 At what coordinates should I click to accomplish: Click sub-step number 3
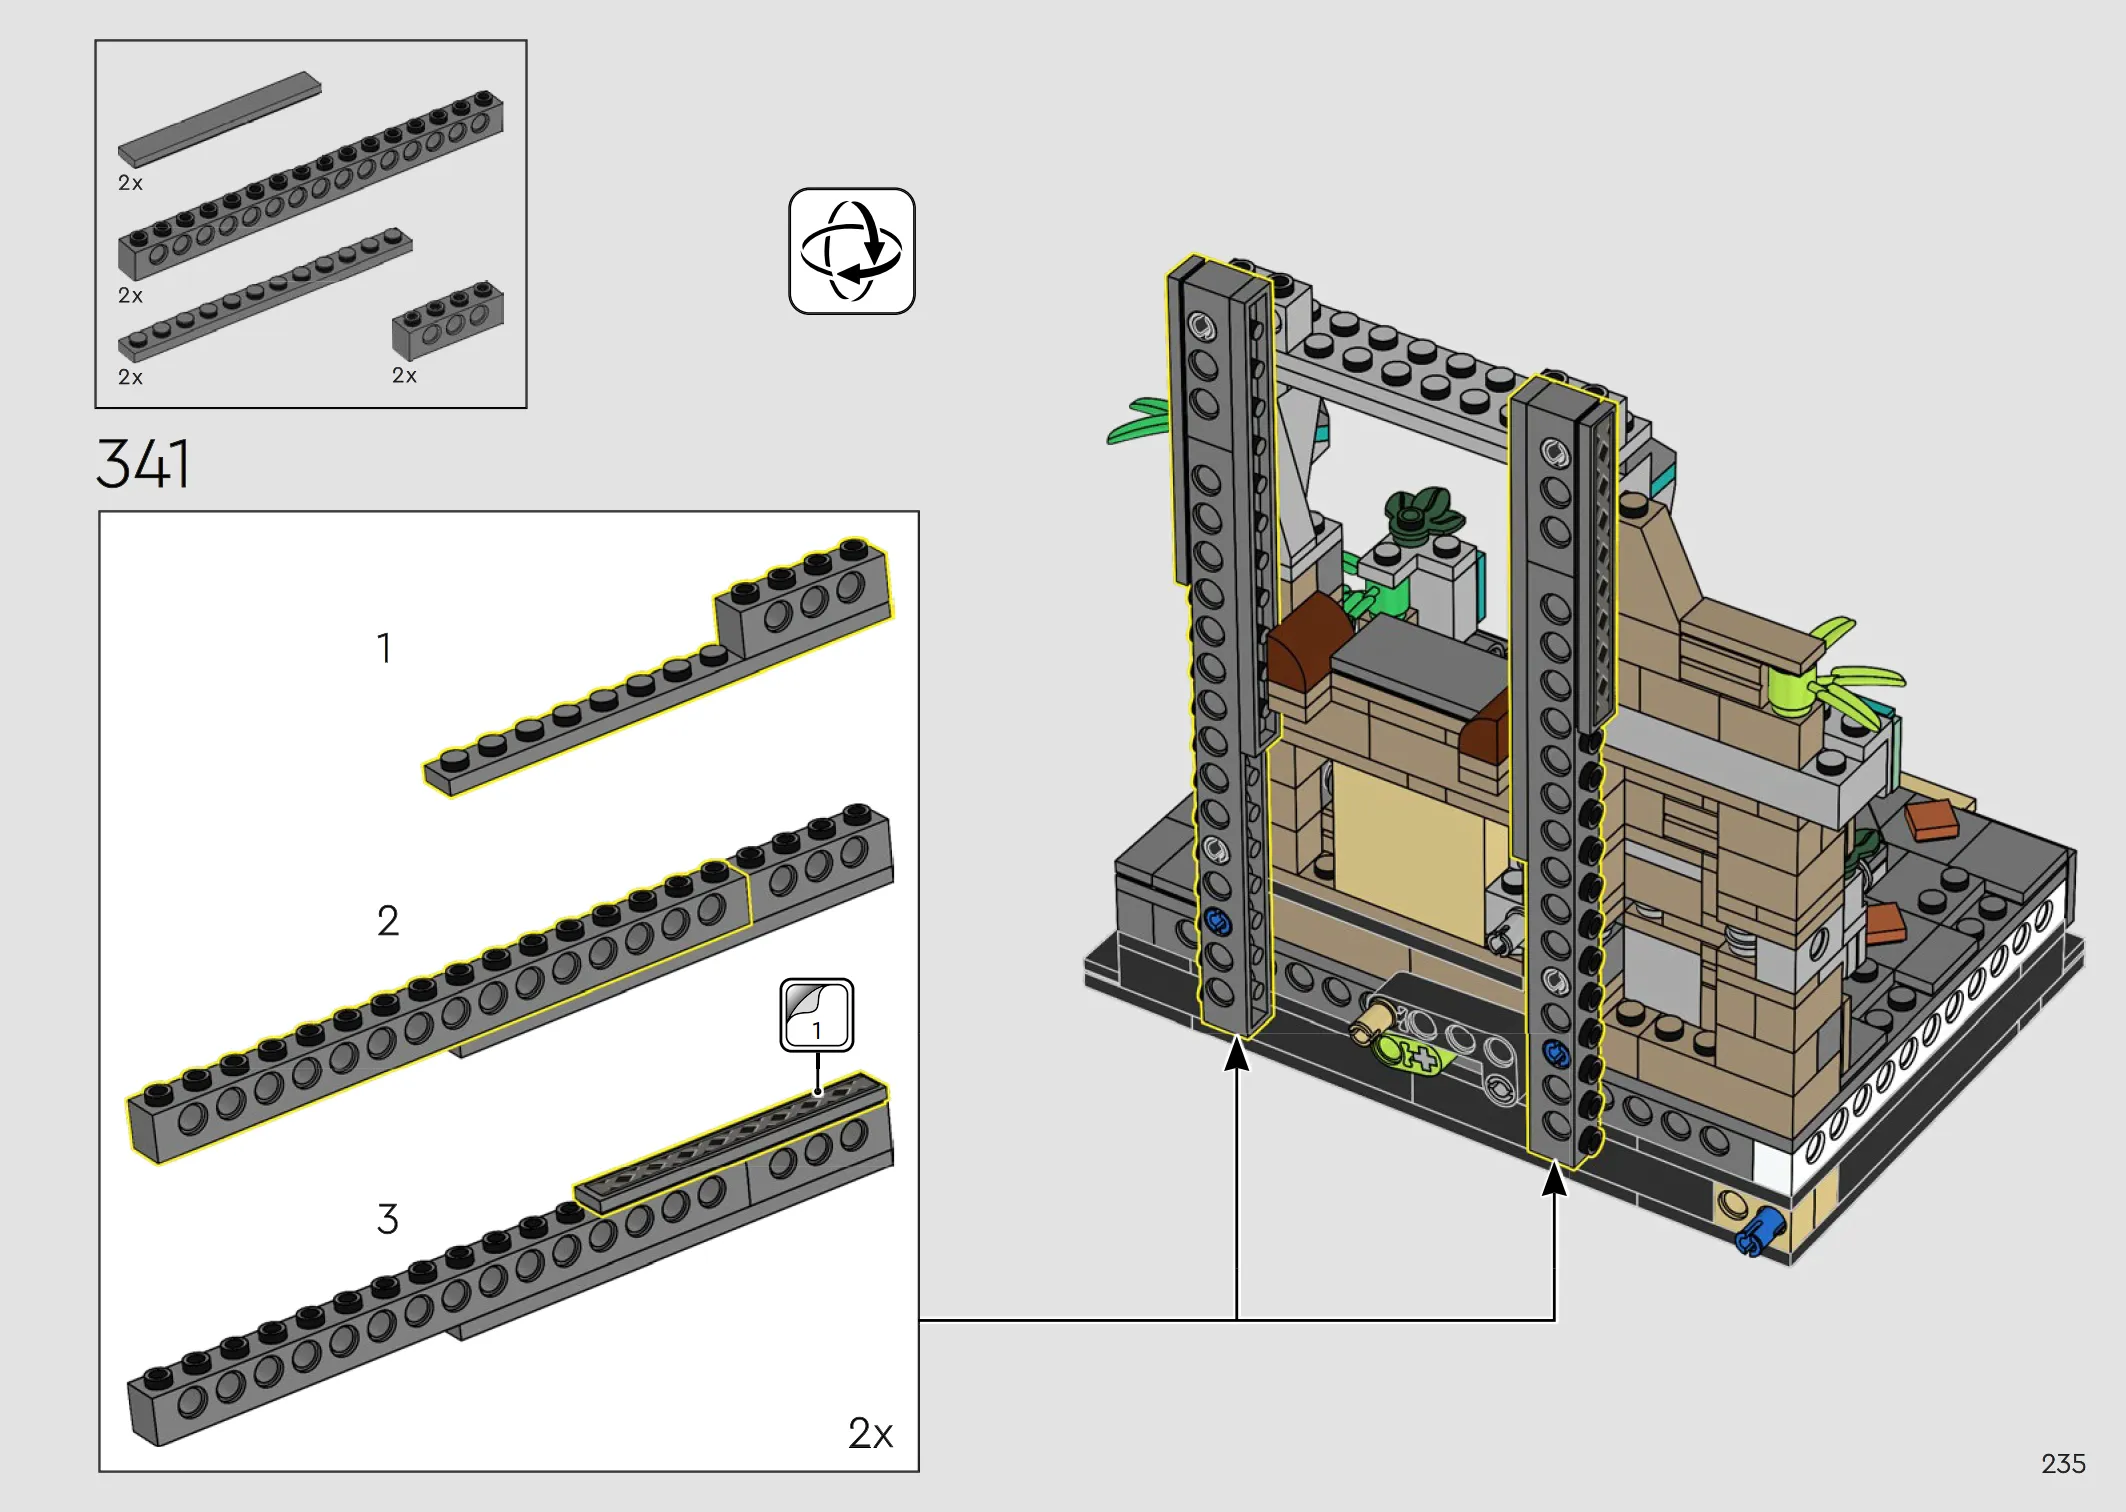coord(388,1219)
